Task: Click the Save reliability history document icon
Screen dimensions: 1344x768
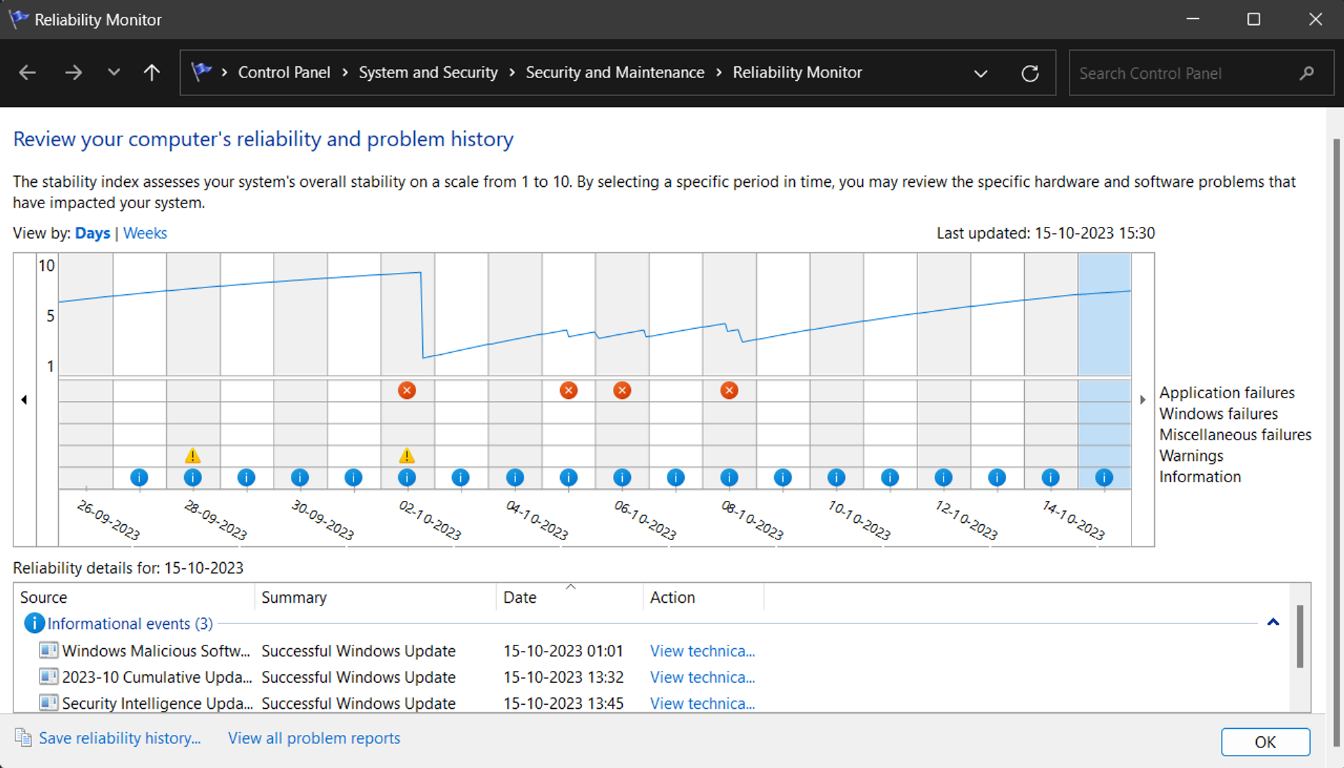Action: (x=23, y=738)
